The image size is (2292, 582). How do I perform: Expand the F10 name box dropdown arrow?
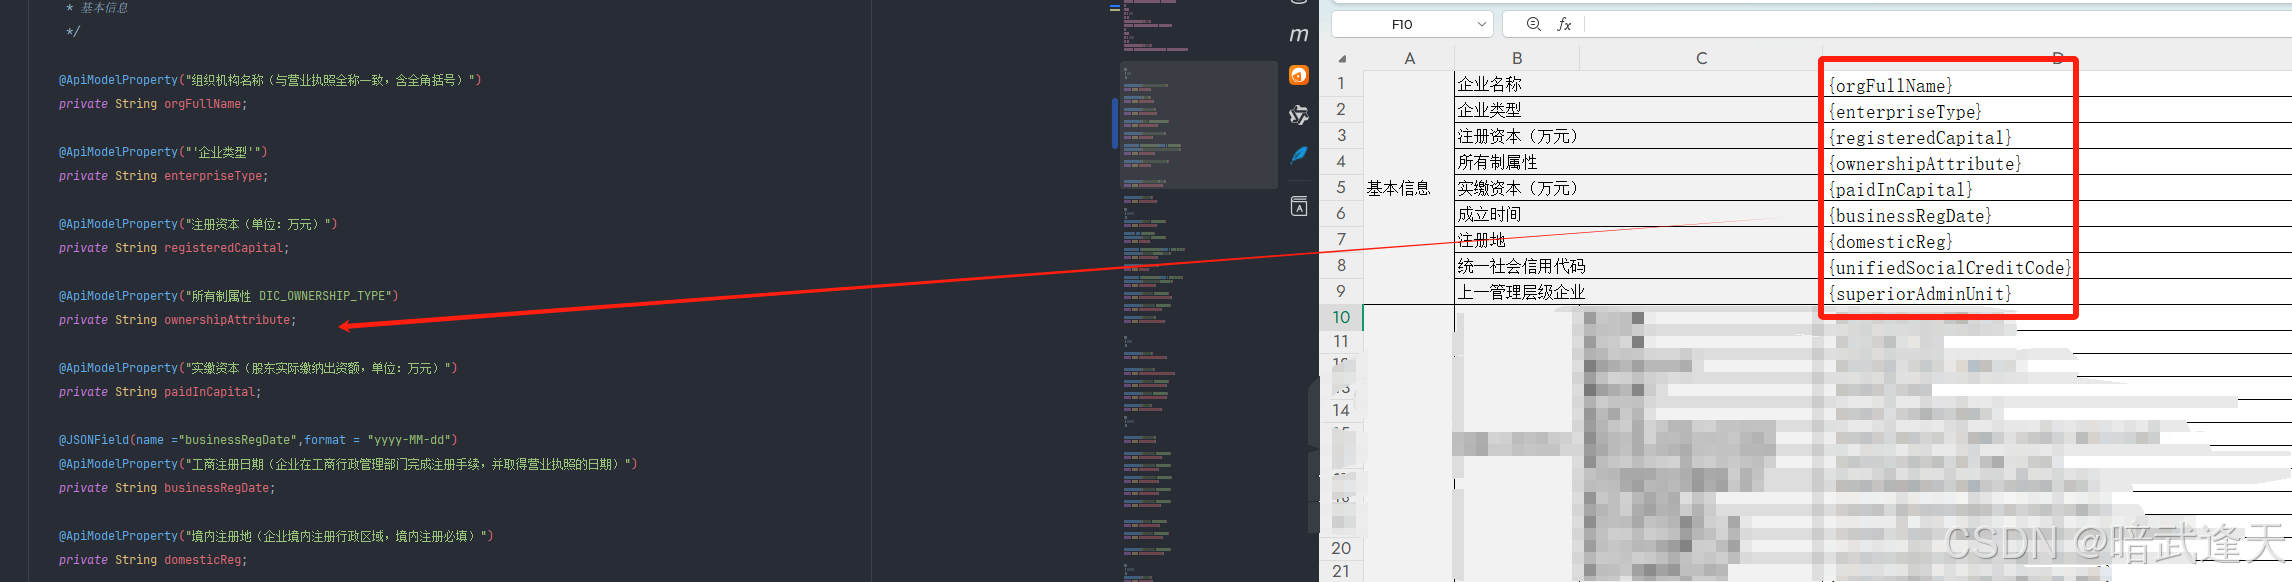[x=1481, y=24]
